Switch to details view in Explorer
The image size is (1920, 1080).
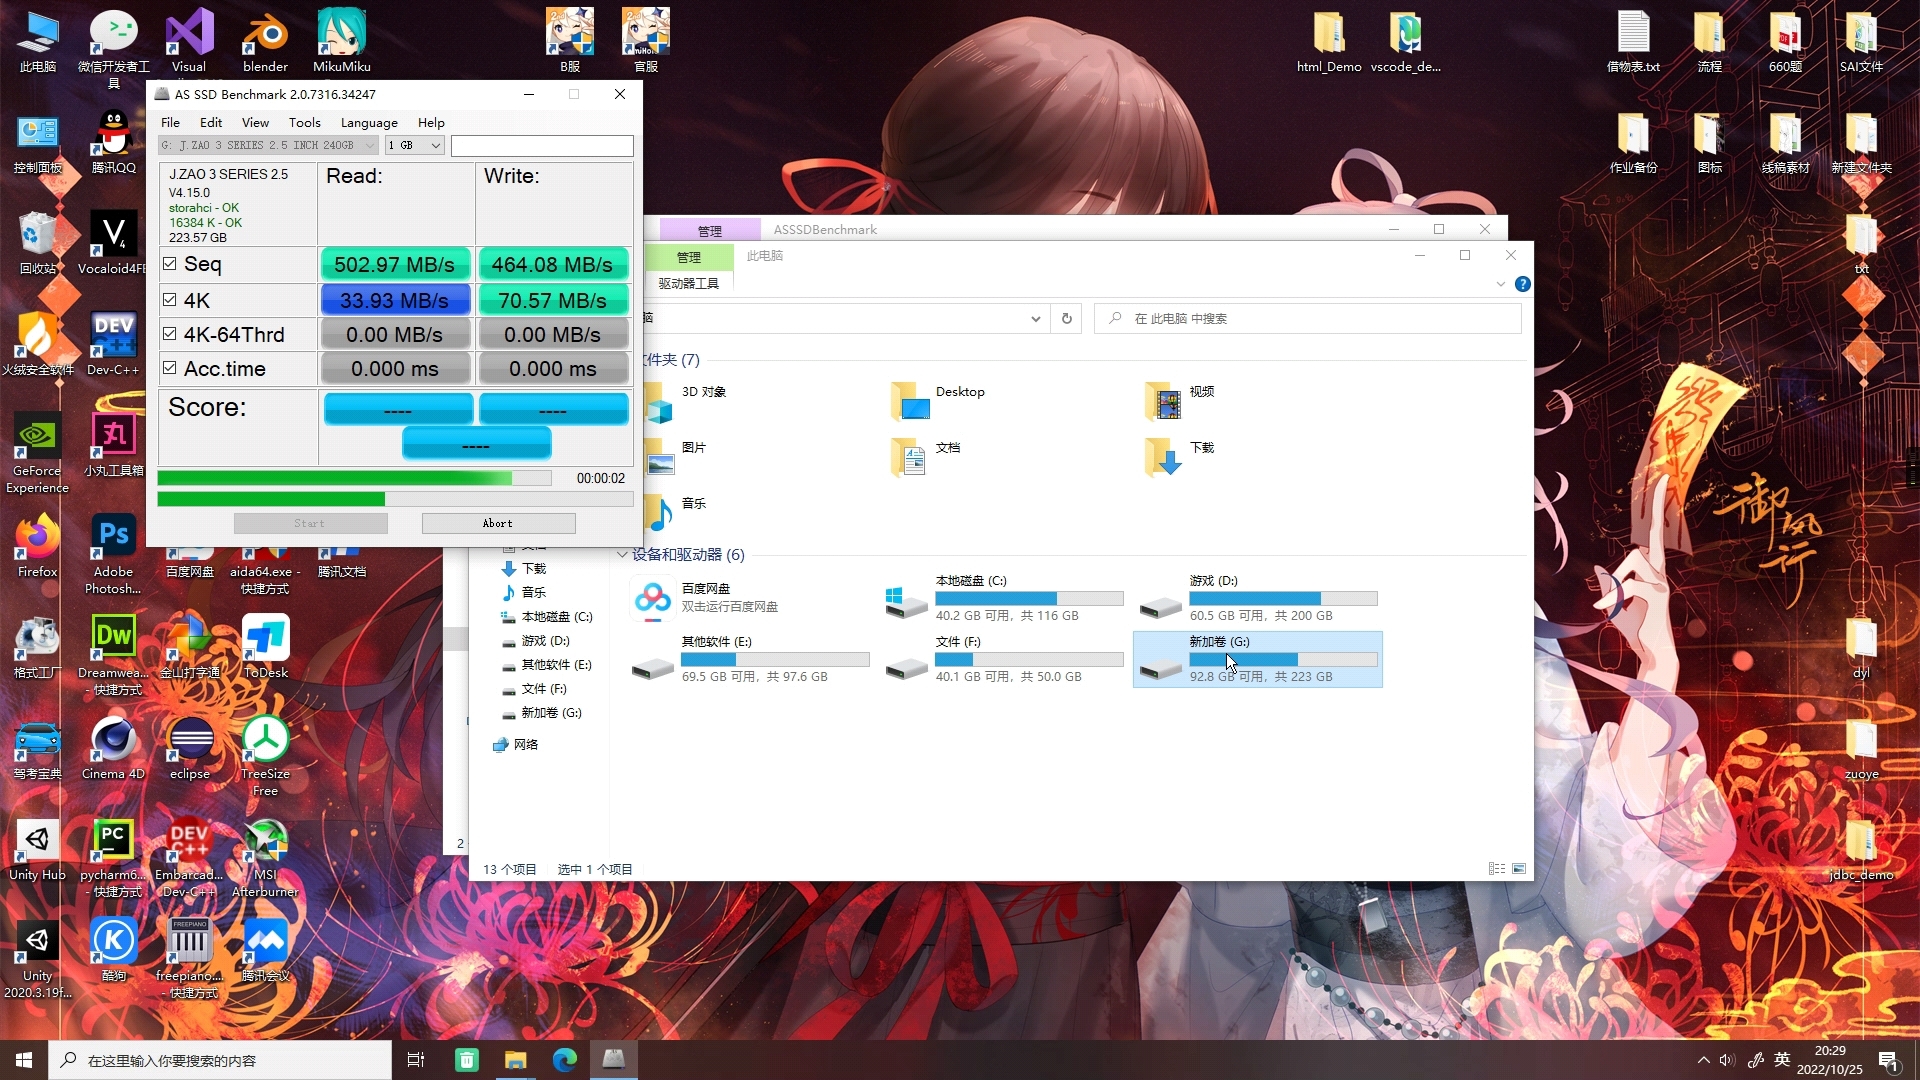(x=1497, y=869)
